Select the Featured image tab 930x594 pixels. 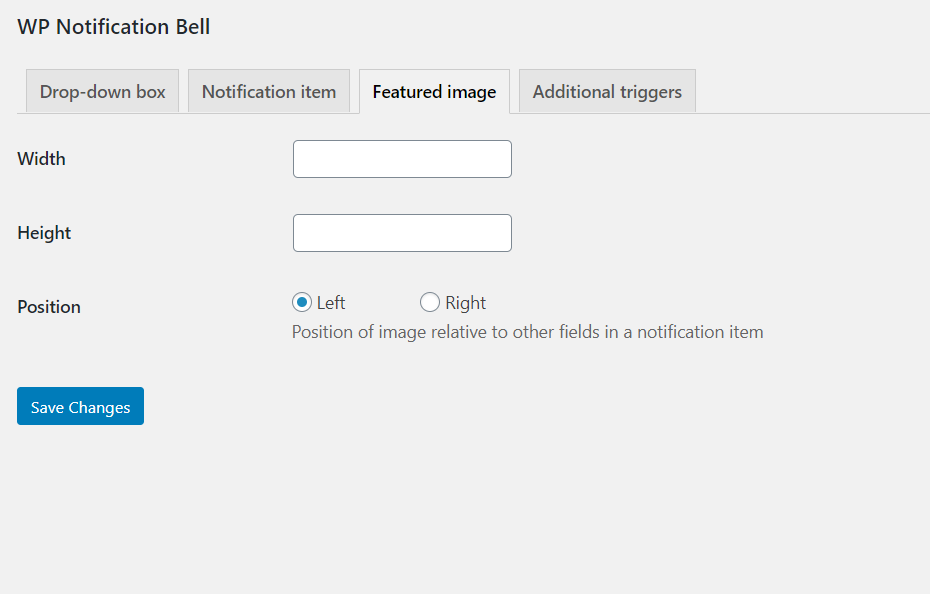434,91
